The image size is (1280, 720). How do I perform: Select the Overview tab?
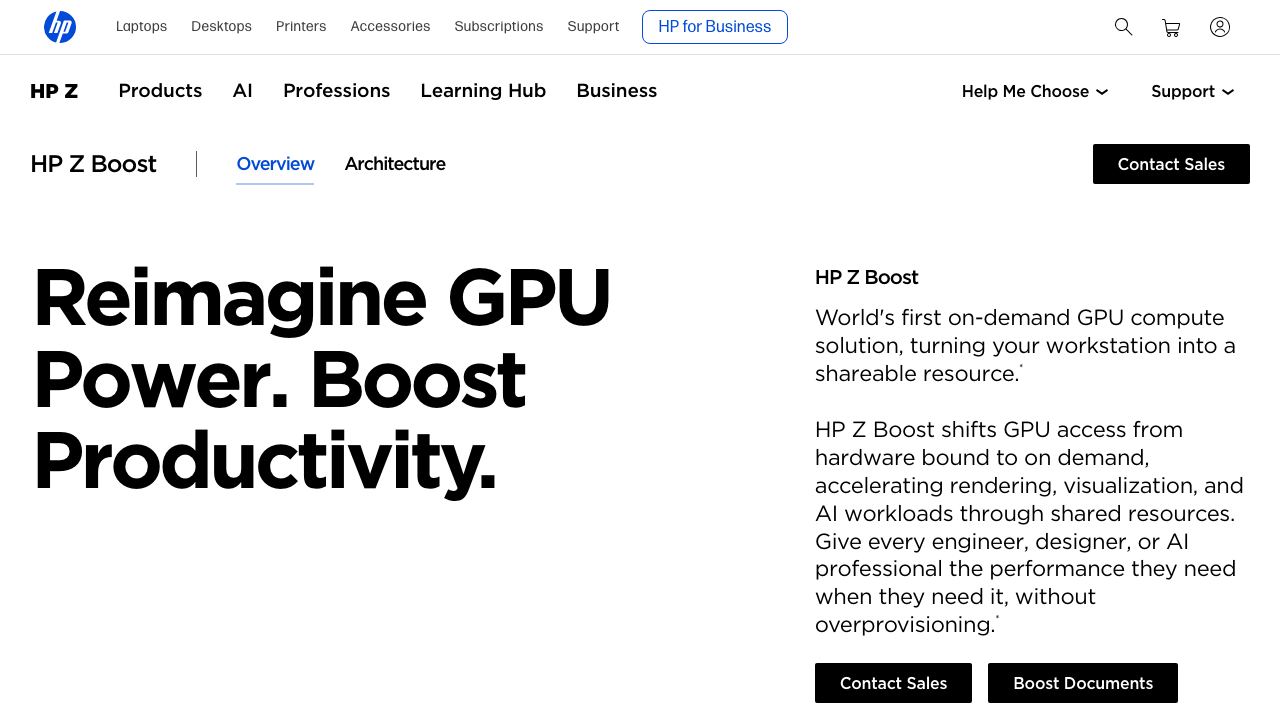click(x=275, y=164)
